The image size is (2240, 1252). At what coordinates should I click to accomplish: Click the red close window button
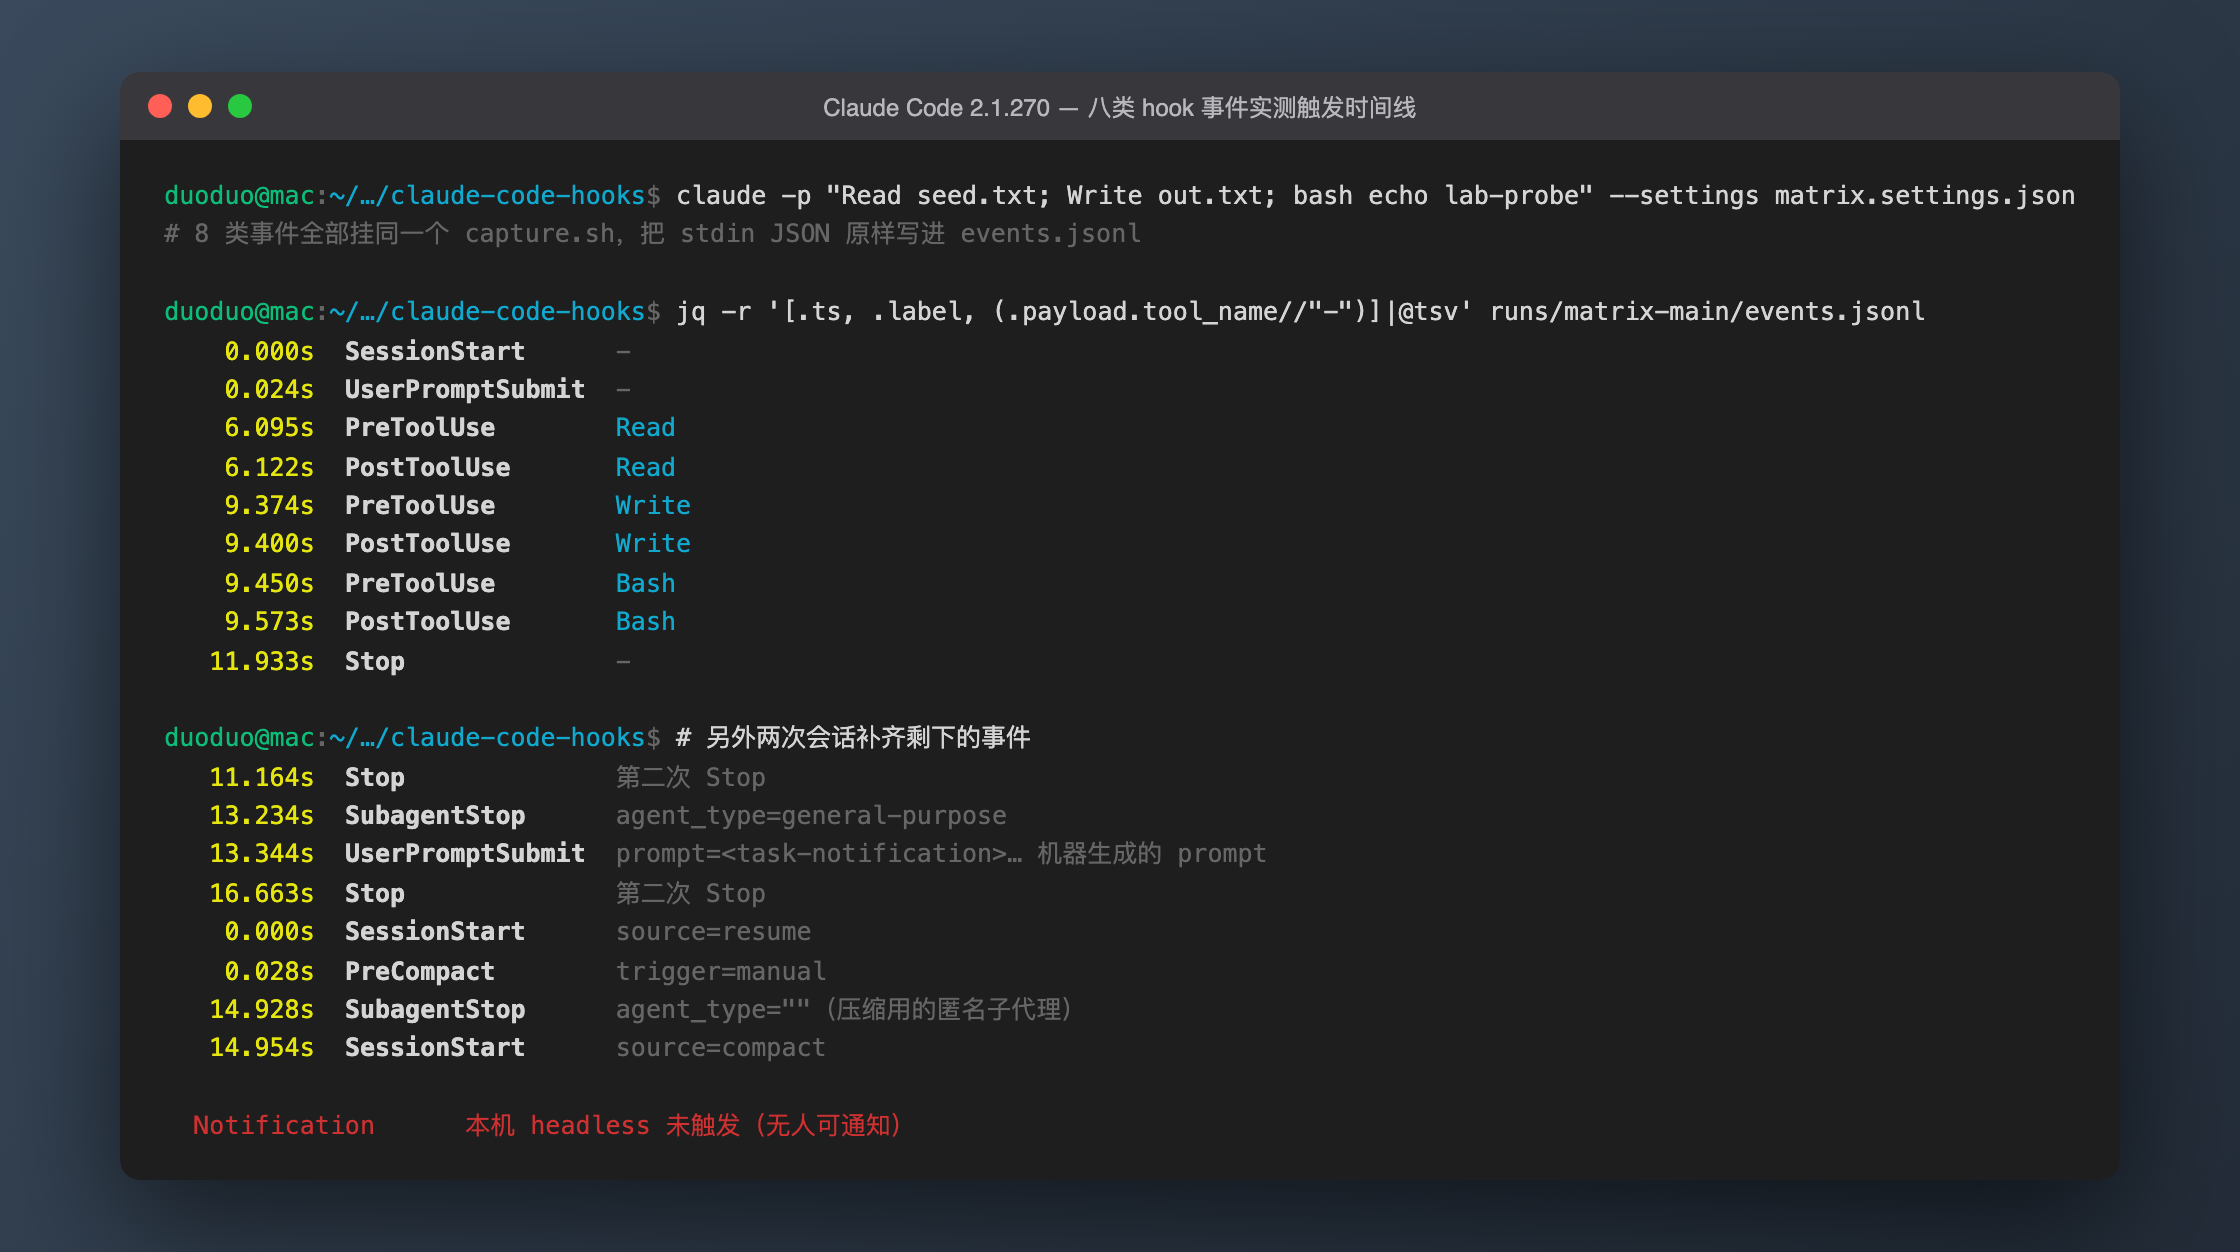(x=160, y=106)
